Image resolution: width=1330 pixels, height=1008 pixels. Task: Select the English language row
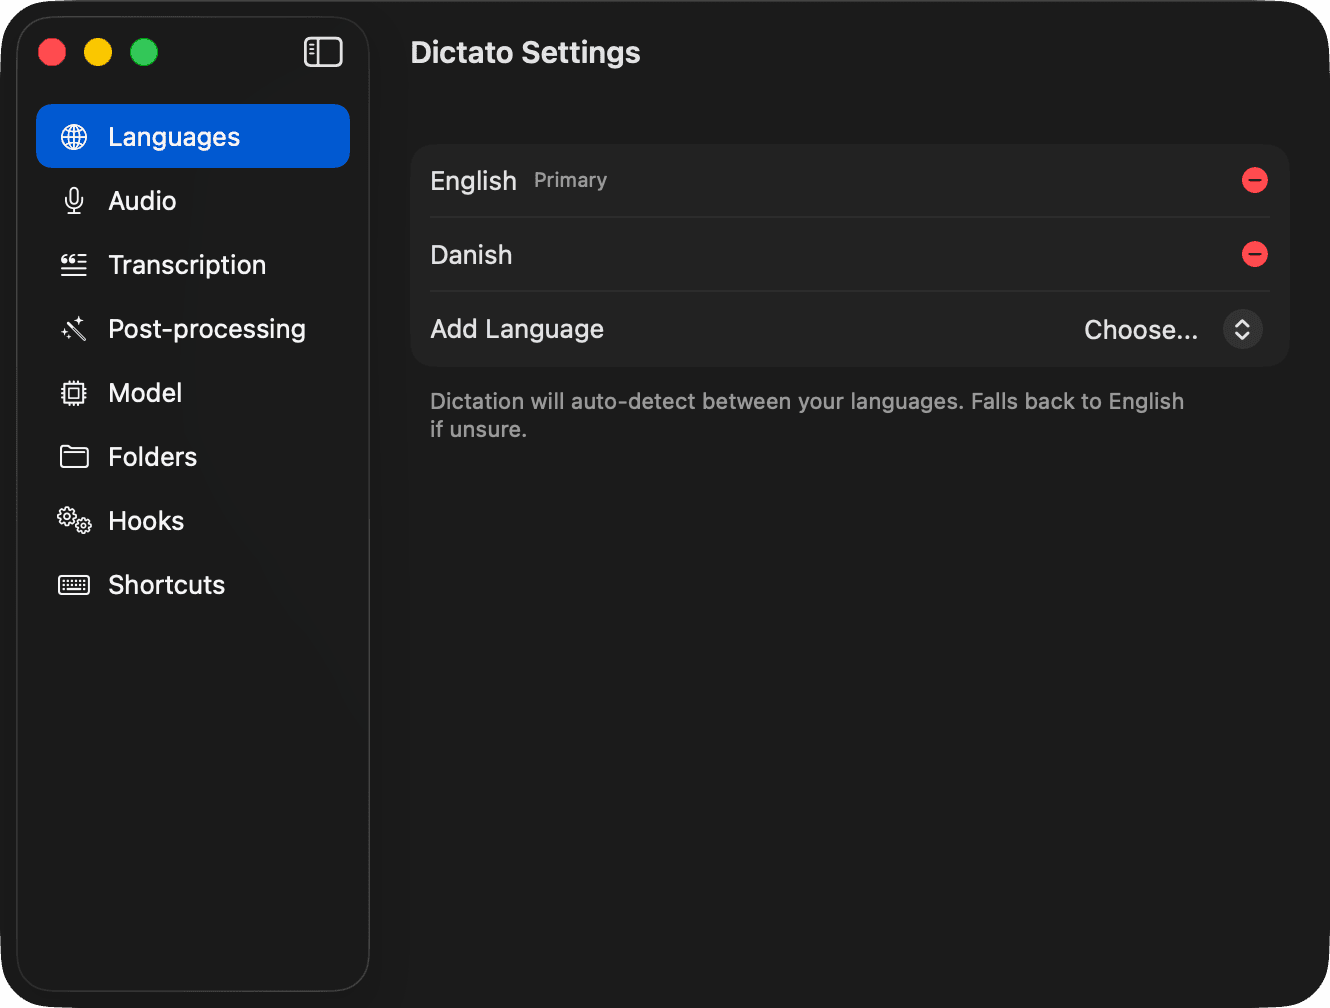(x=473, y=181)
